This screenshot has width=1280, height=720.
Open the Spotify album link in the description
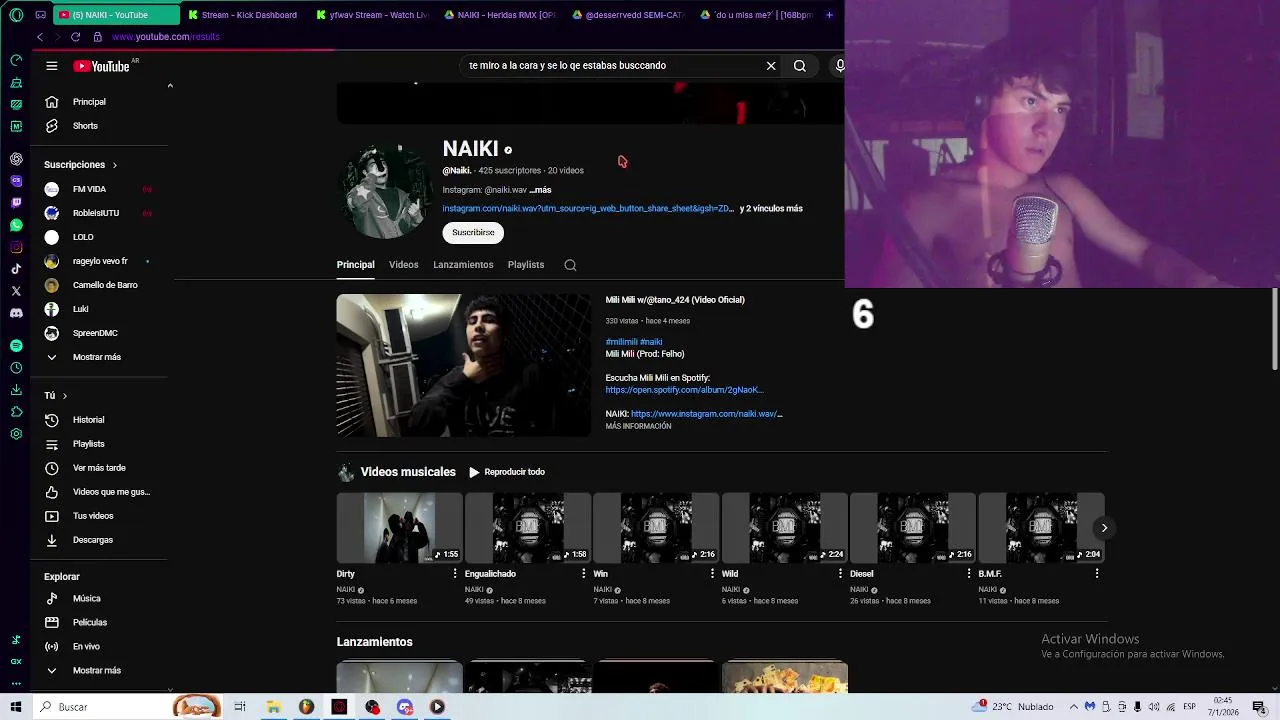click(x=684, y=390)
